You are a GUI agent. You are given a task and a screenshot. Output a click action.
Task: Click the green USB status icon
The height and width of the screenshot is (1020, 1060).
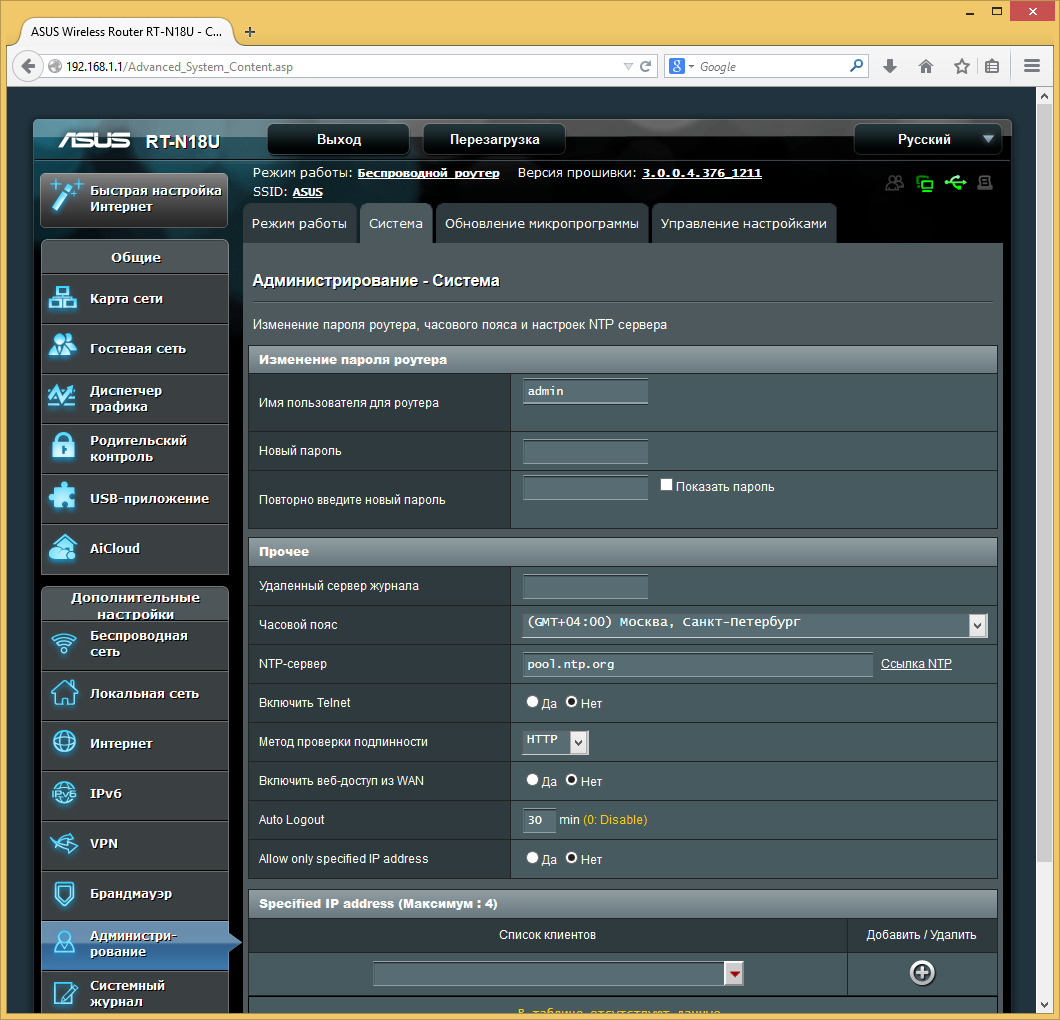[x=955, y=183]
